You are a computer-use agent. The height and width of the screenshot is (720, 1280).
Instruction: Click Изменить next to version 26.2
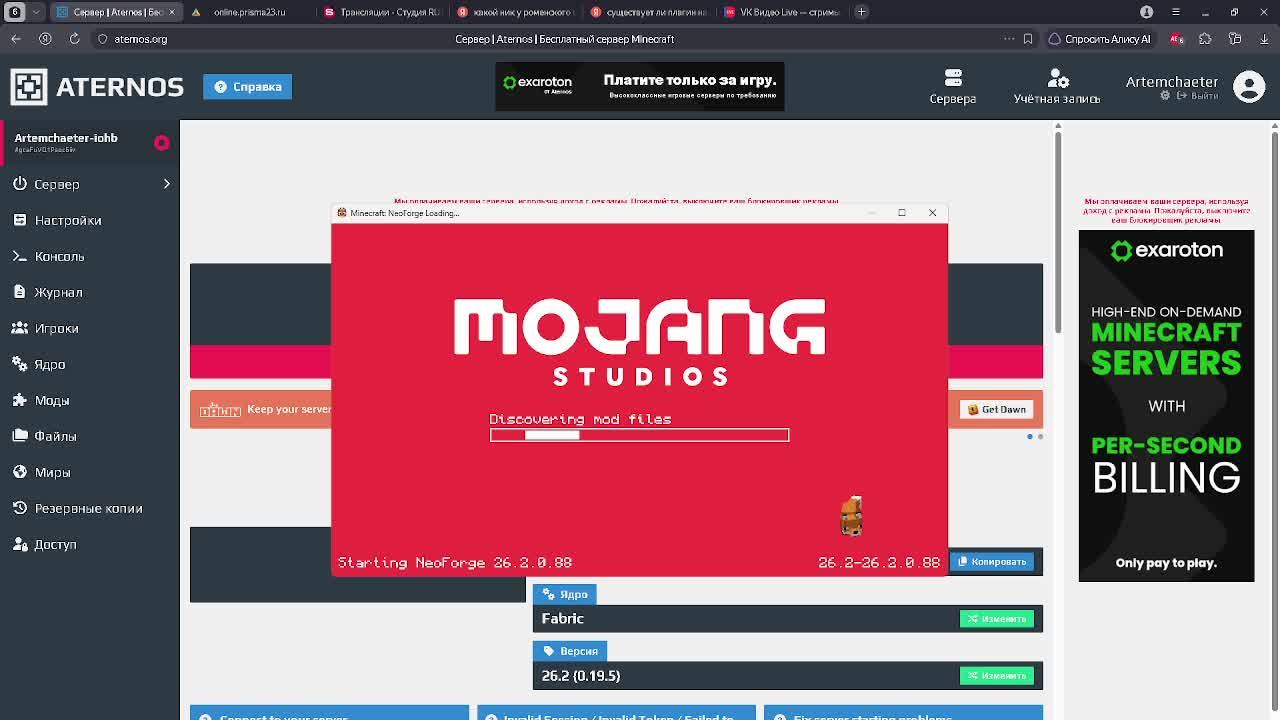[x=996, y=675]
